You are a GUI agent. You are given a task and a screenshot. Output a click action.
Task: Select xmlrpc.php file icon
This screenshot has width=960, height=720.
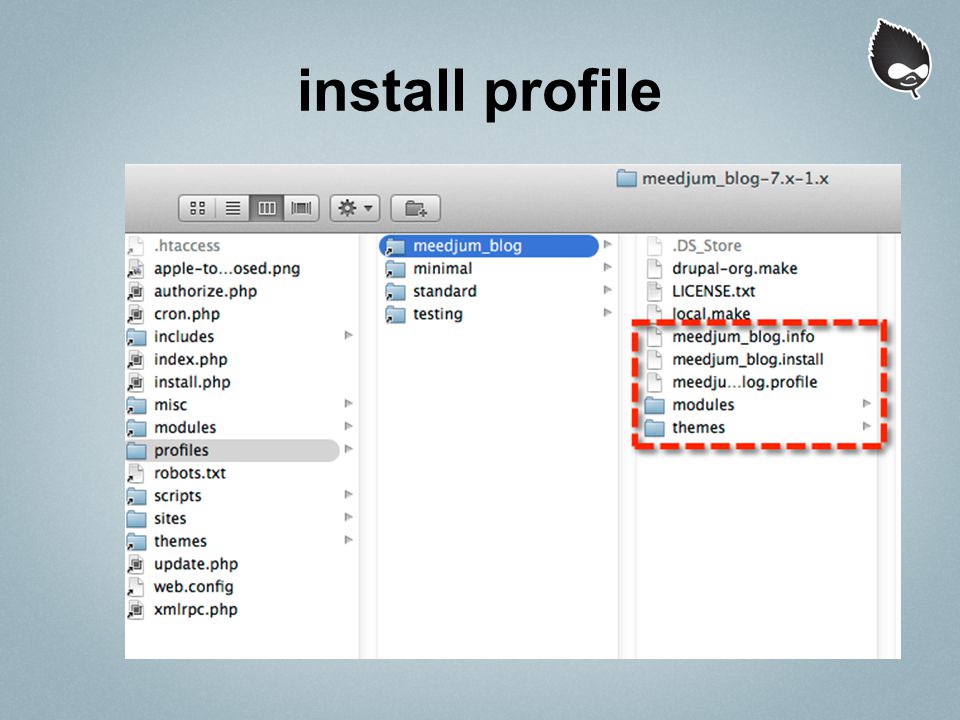pos(135,609)
